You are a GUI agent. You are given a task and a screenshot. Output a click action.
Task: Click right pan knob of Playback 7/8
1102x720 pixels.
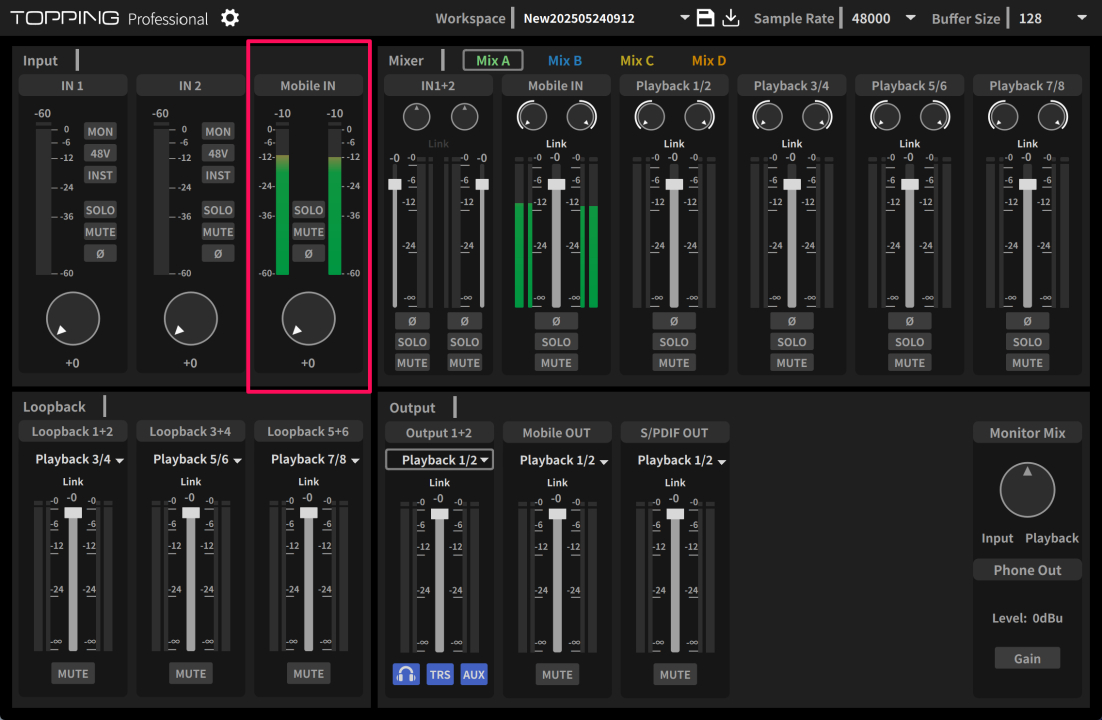point(1052,116)
